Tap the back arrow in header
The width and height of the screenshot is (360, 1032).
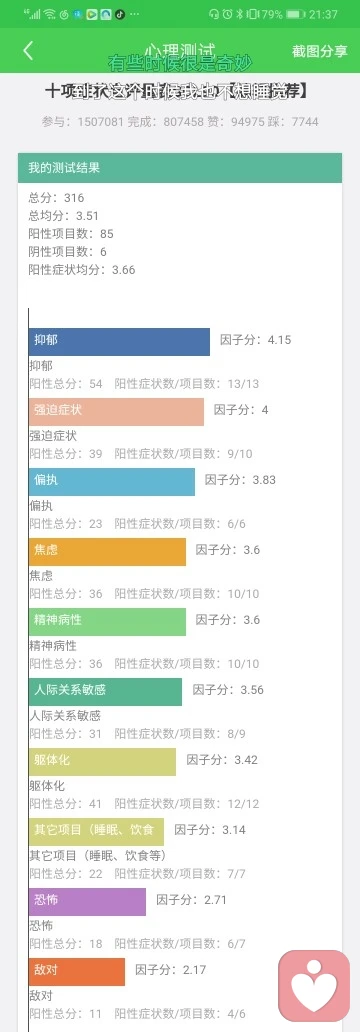click(28, 51)
